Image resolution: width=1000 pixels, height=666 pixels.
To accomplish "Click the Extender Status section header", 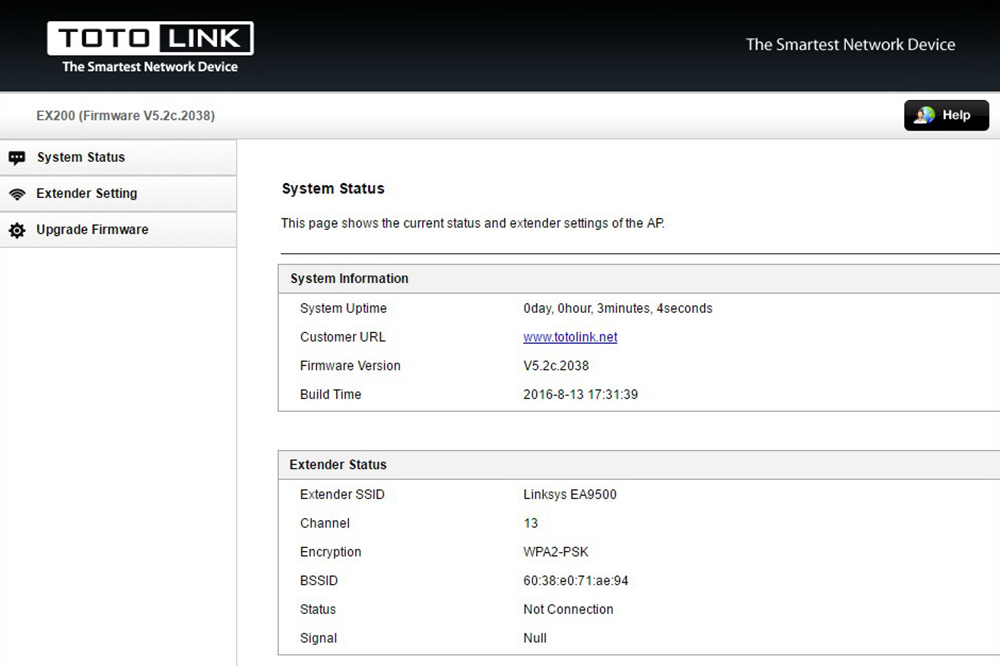I will point(338,465).
